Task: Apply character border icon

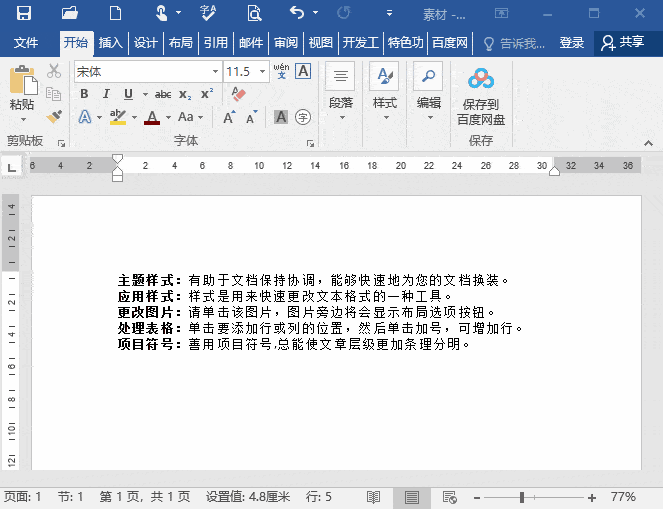Action: tap(303, 71)
